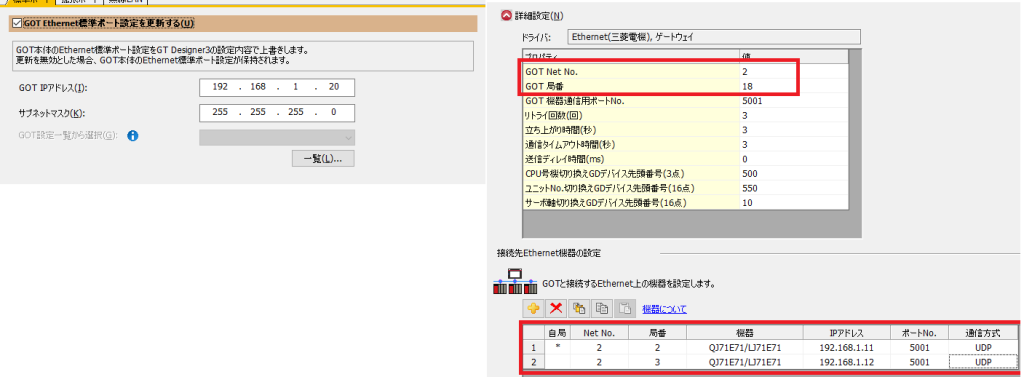Click 機器 cell QJ71E71/LJ71E71 in row 1
The image size is (1024, 377).
click(x=745, y=347)
